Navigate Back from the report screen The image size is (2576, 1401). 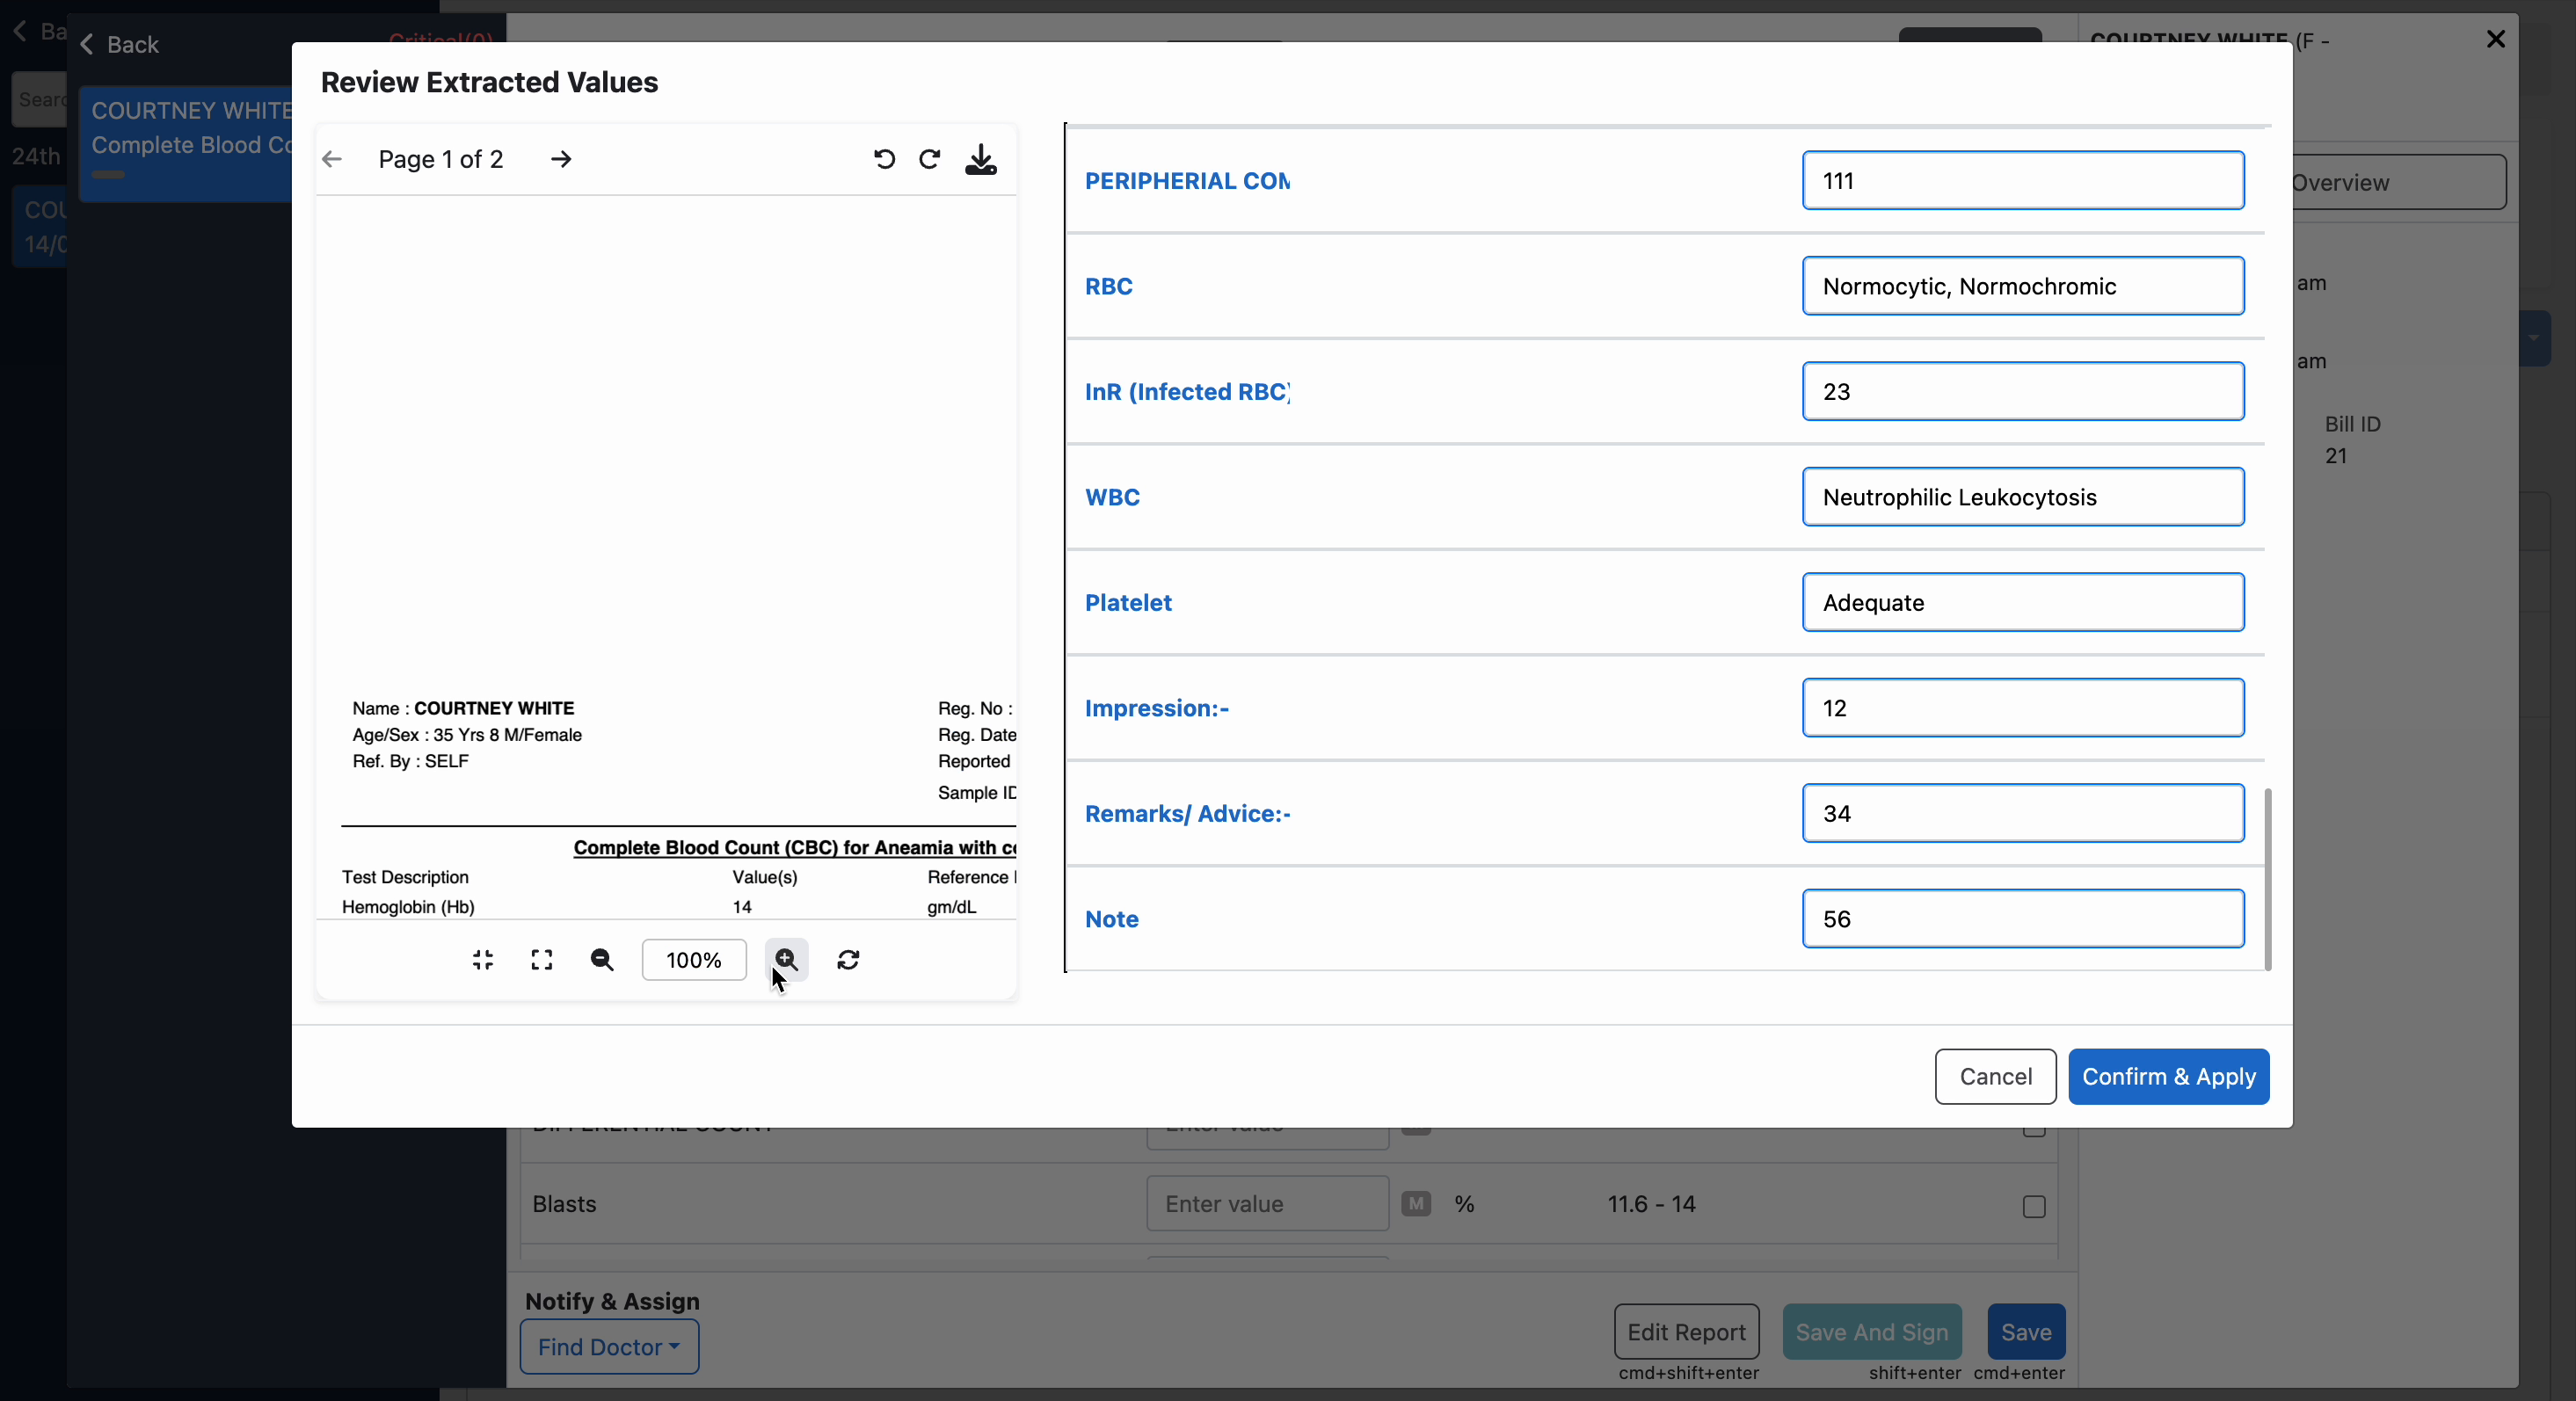point(118,44)
